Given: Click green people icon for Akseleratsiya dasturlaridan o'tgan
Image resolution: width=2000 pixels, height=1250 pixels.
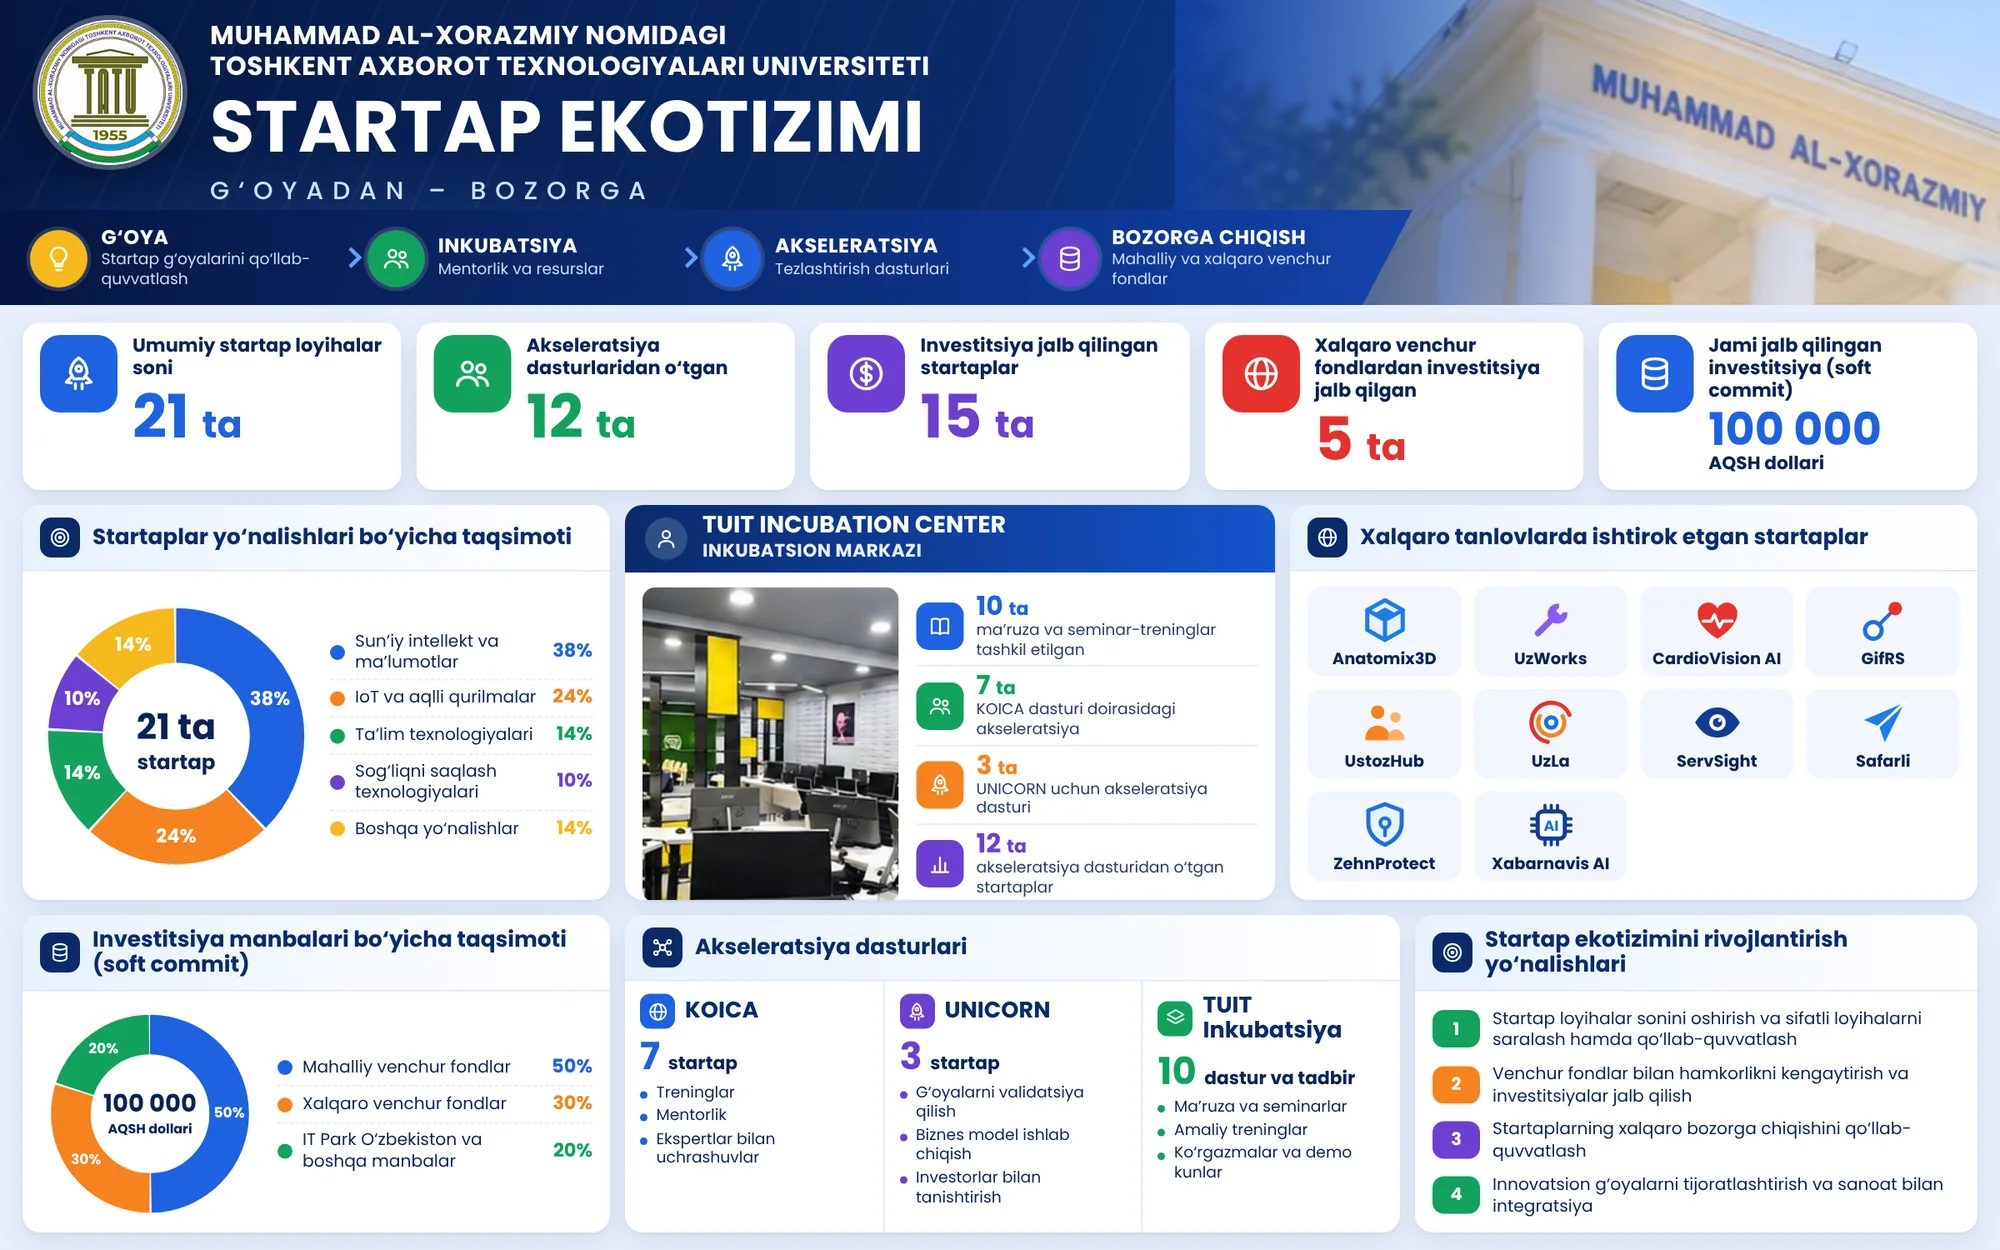Looking at the screenshot, I should coord(473,374).
